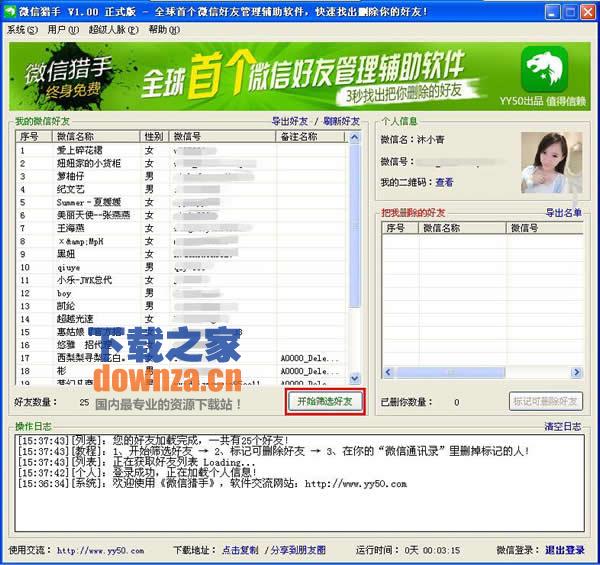Select friend row 萝柚仔
This screenshot has height=565, width=600.
(181, 176)
